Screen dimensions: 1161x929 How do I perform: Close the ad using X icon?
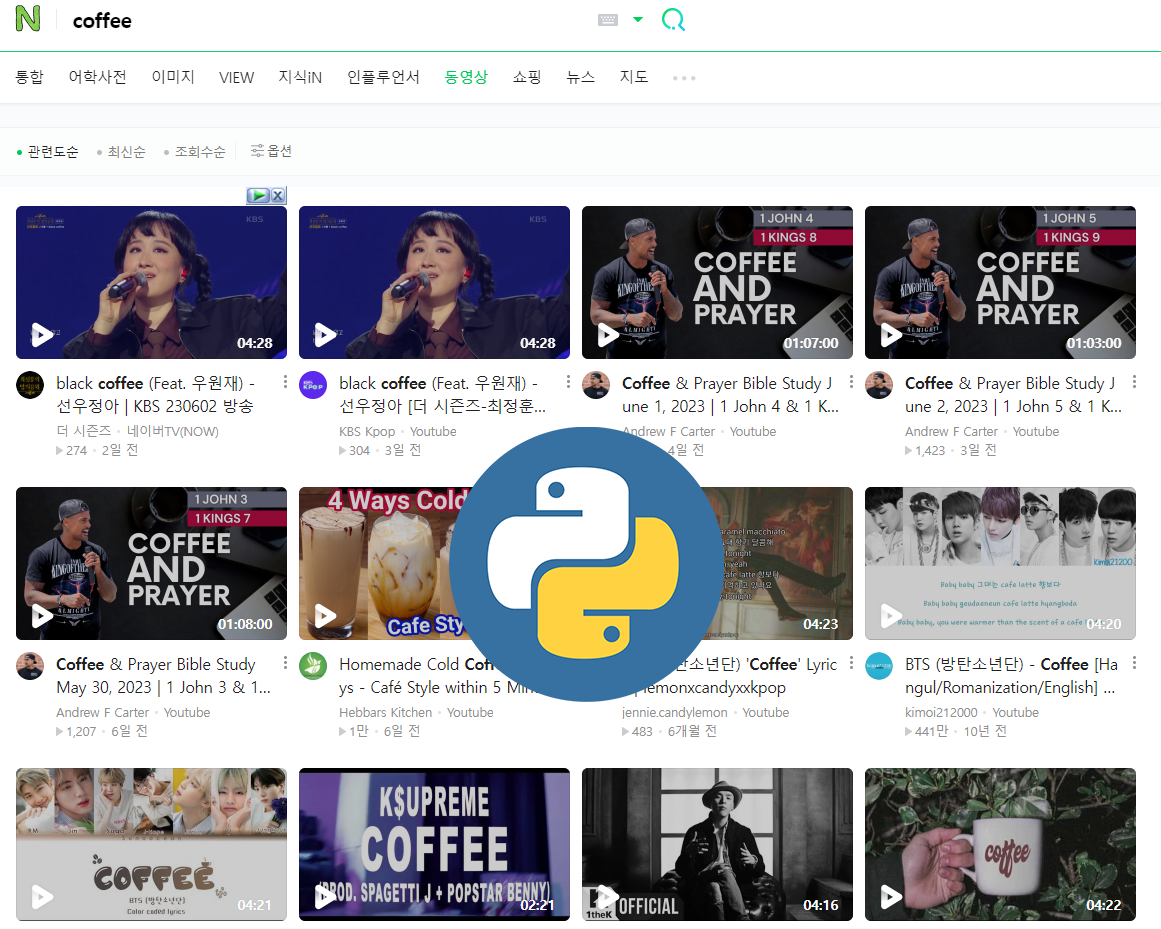278,196
